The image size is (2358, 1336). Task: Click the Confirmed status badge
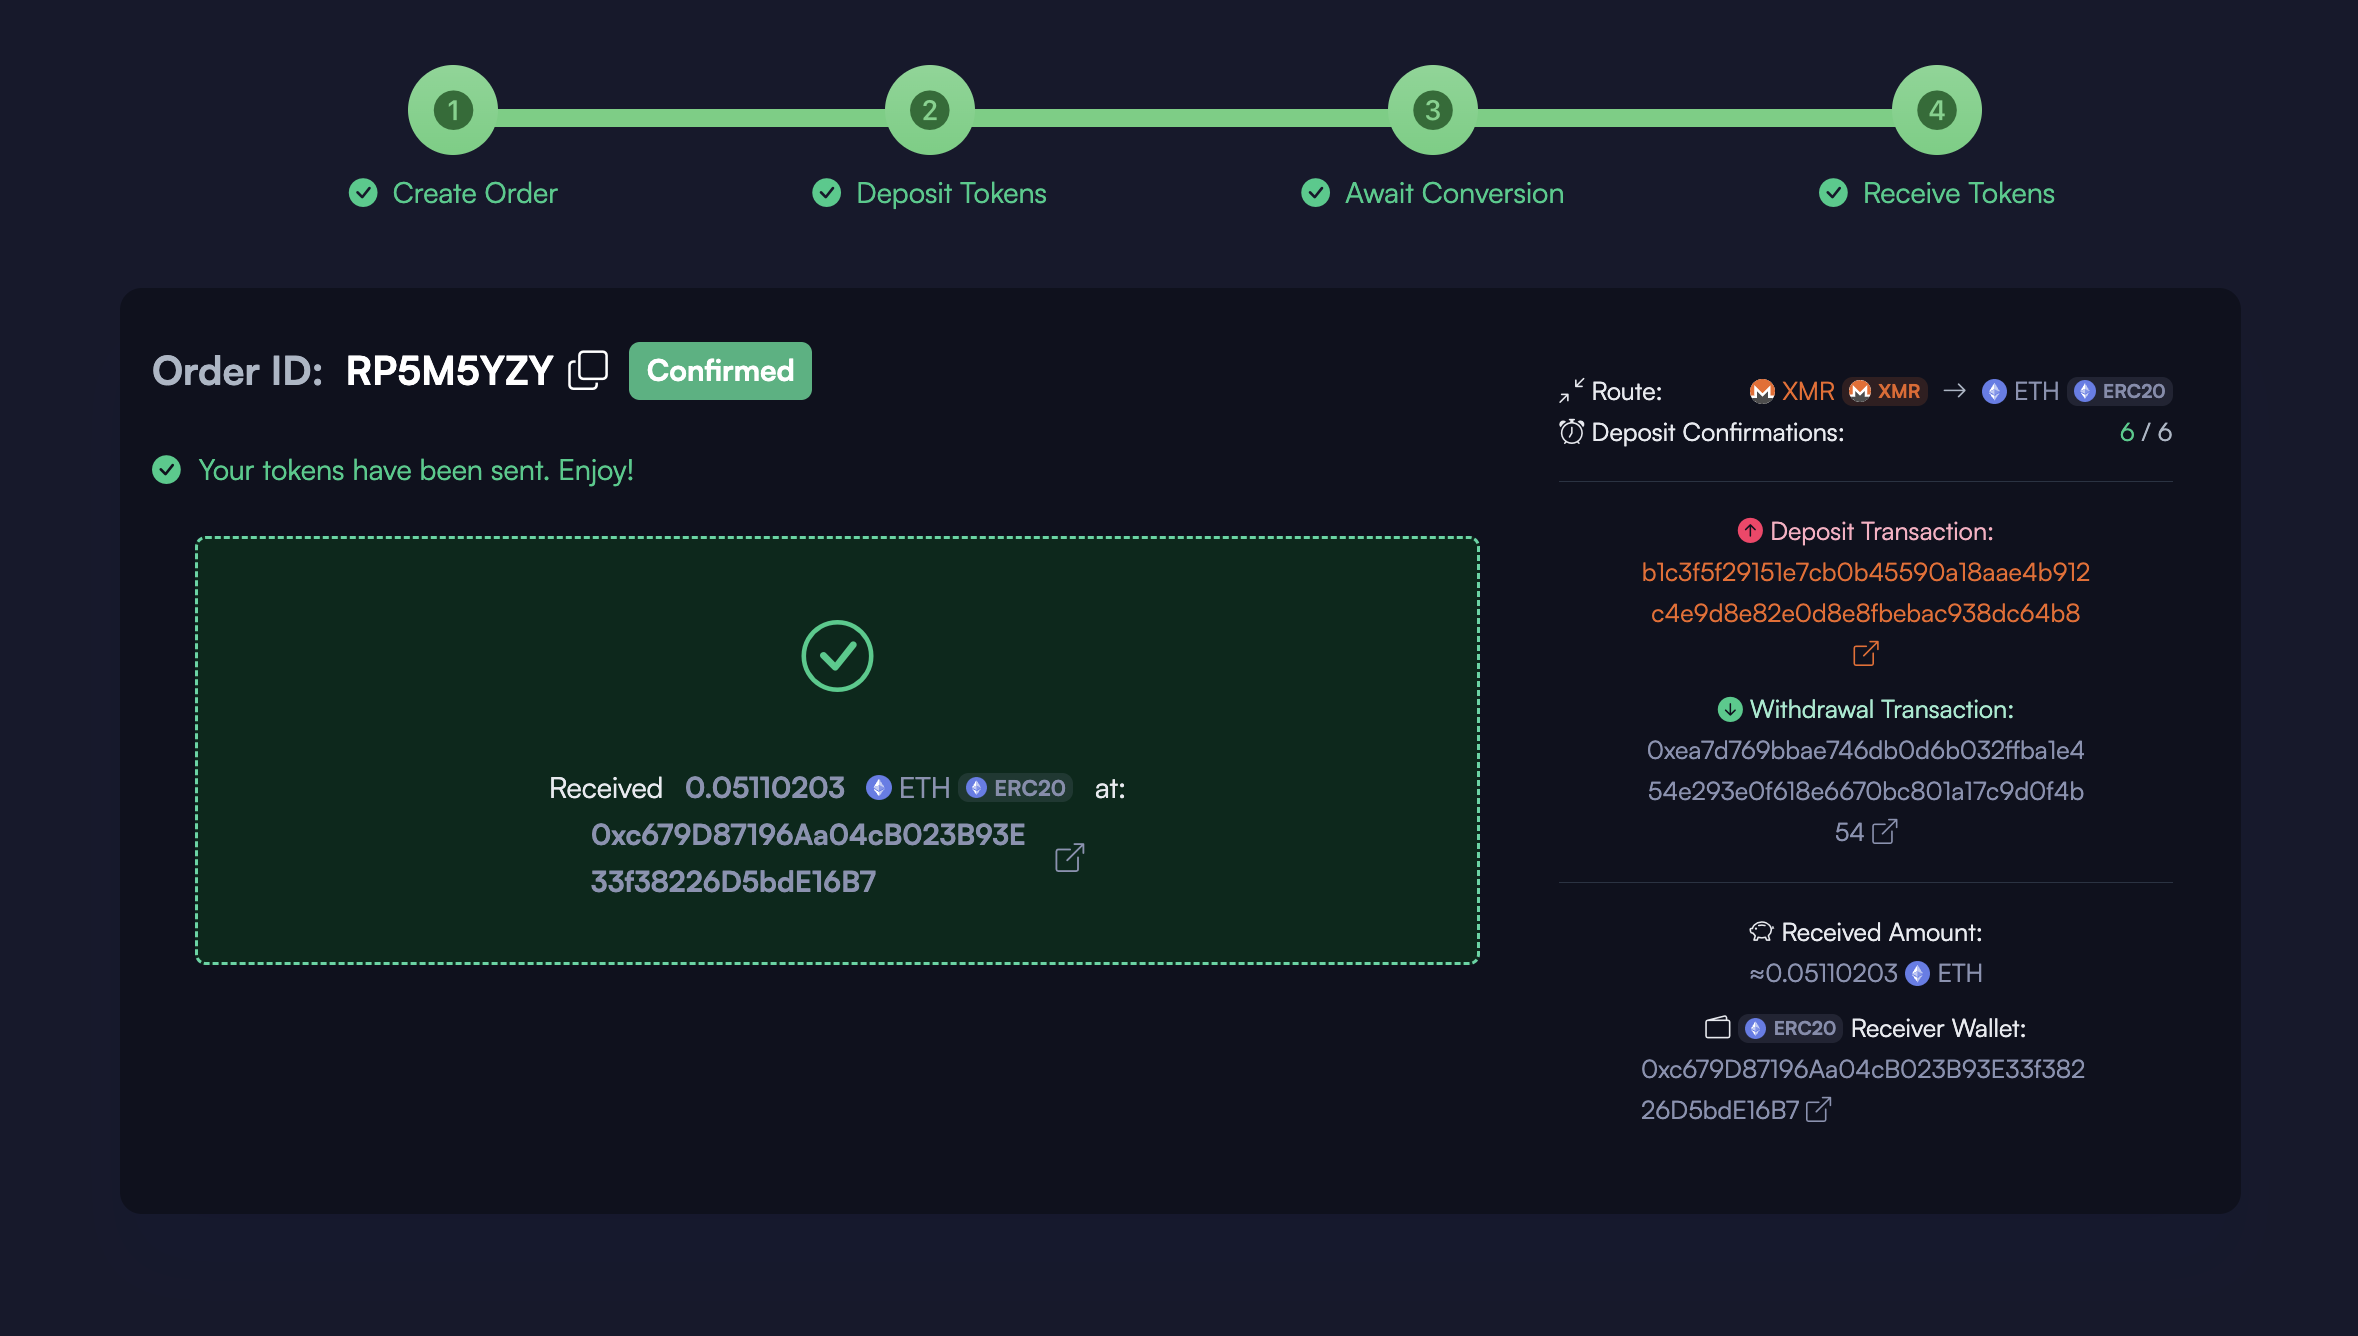coord(720,371)
